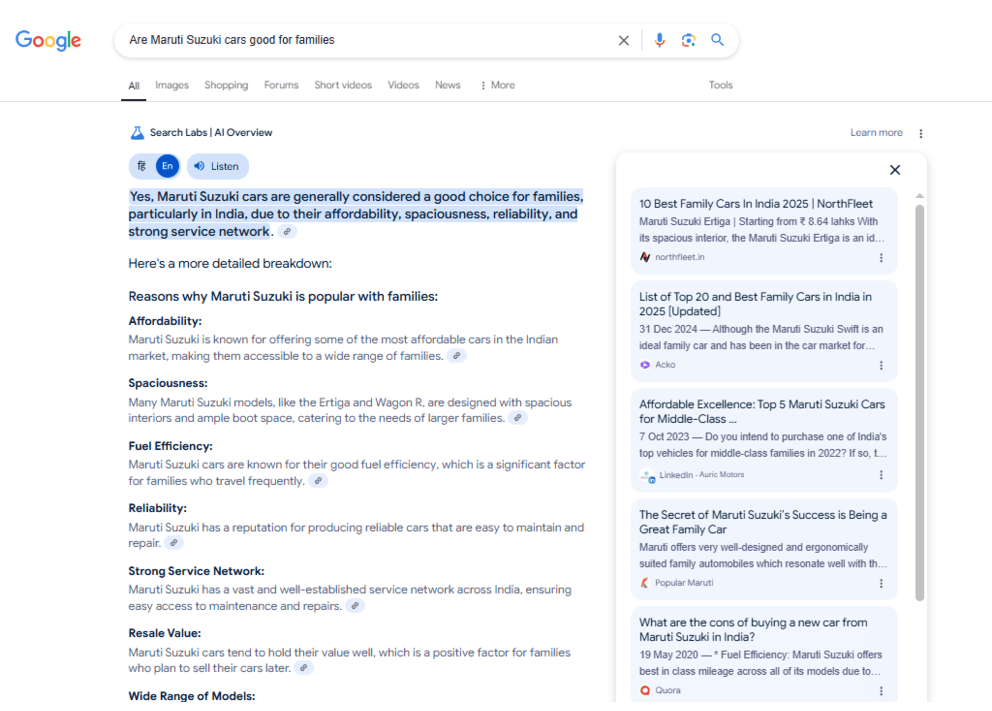Switch to the News tab

[447, 85]
